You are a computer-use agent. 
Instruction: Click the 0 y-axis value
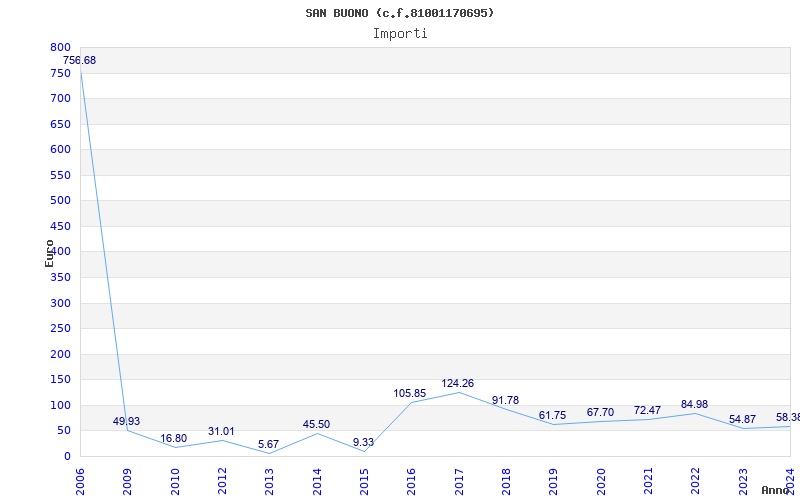click(x=67, y=456)
